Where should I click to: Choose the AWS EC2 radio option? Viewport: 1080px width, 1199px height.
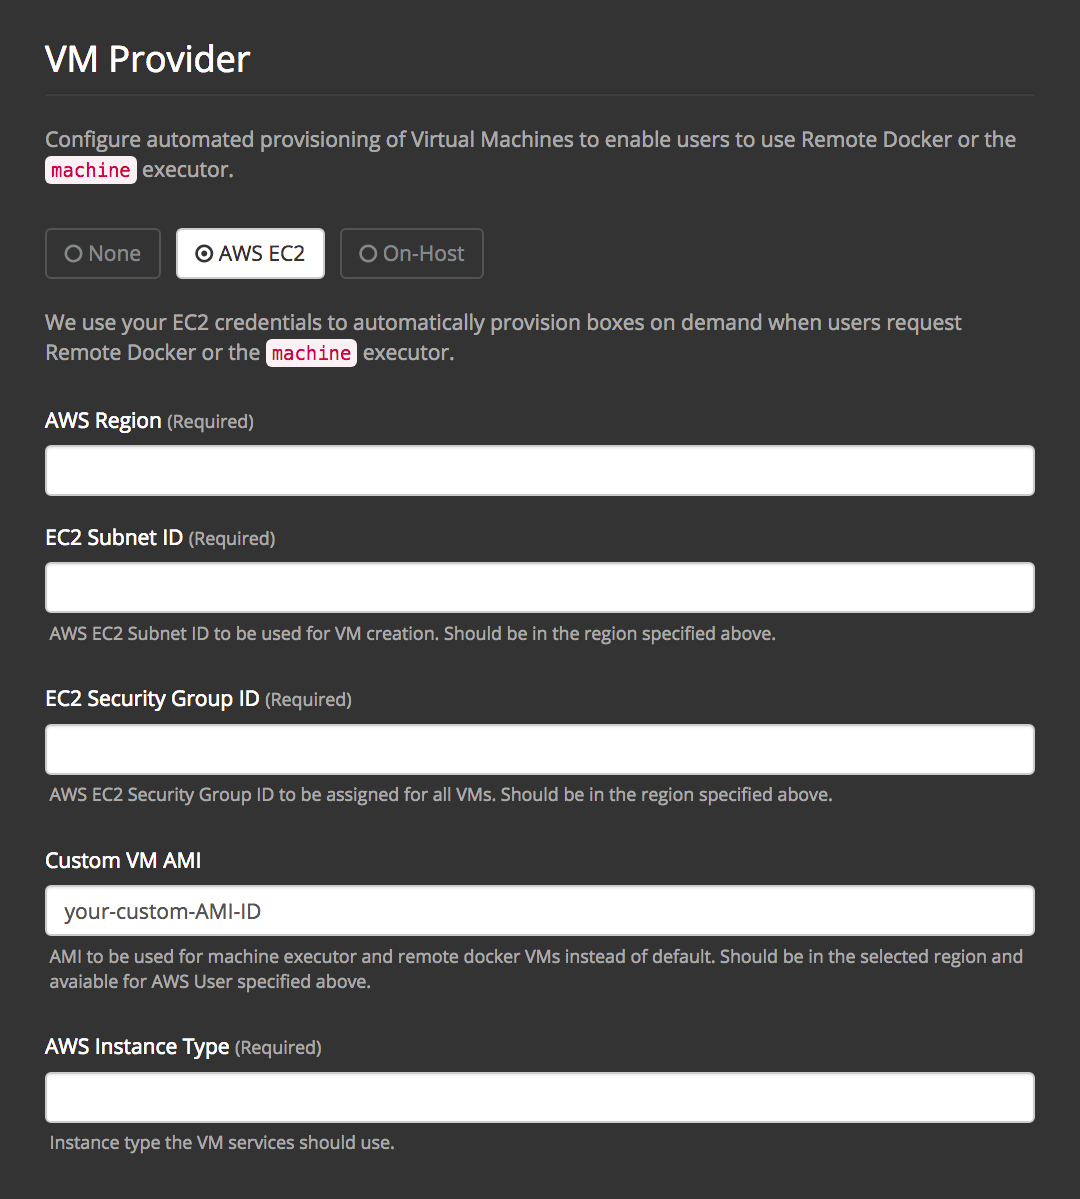click(250, 254)
